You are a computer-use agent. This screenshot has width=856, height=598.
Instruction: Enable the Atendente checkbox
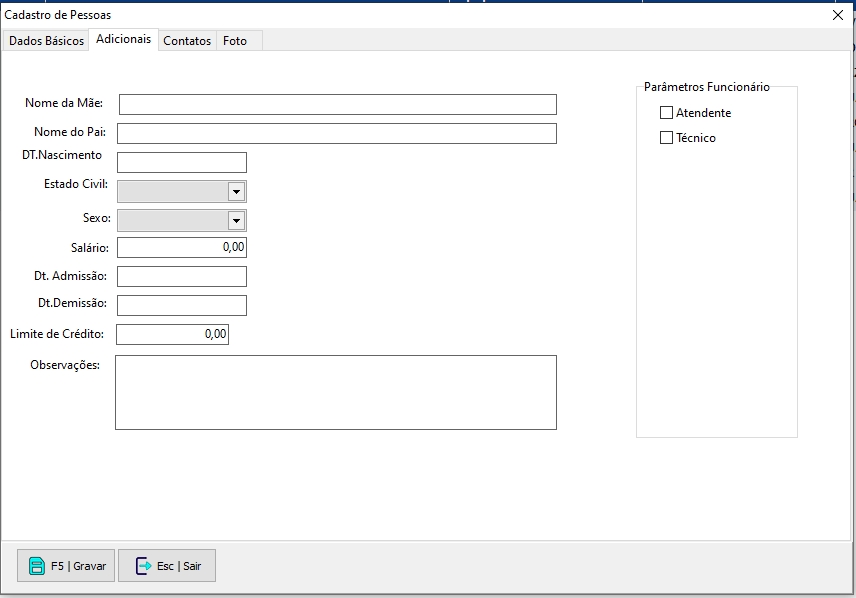tap(667, 113)
